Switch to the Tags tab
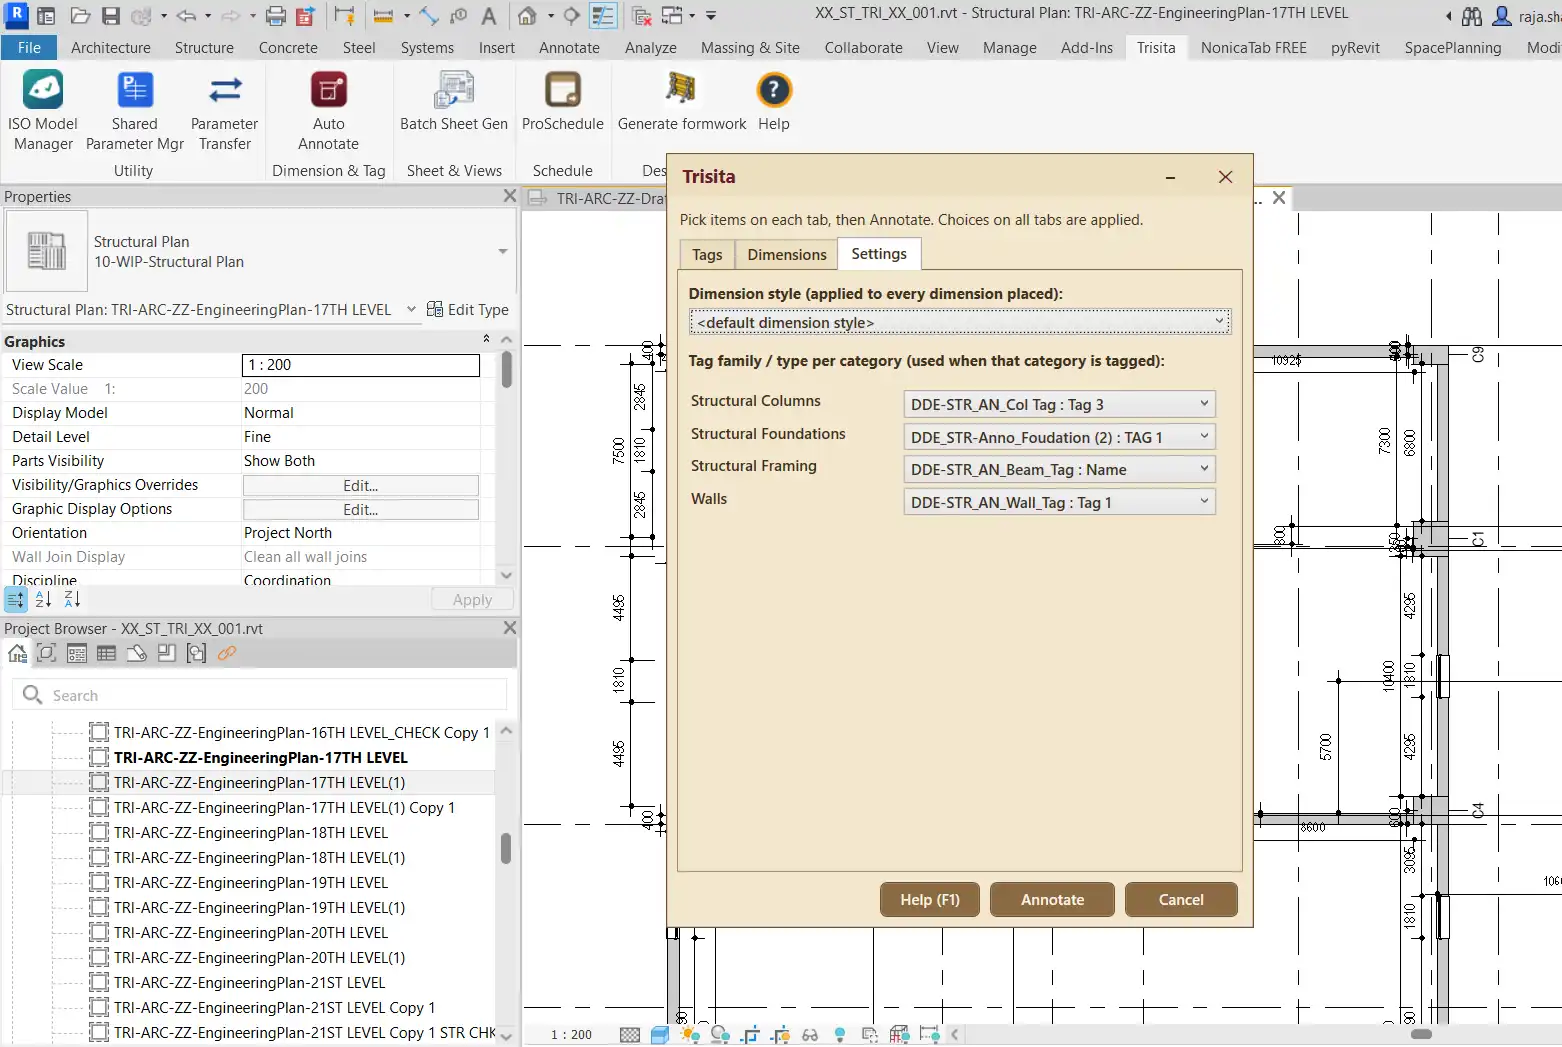 (707, 255)
